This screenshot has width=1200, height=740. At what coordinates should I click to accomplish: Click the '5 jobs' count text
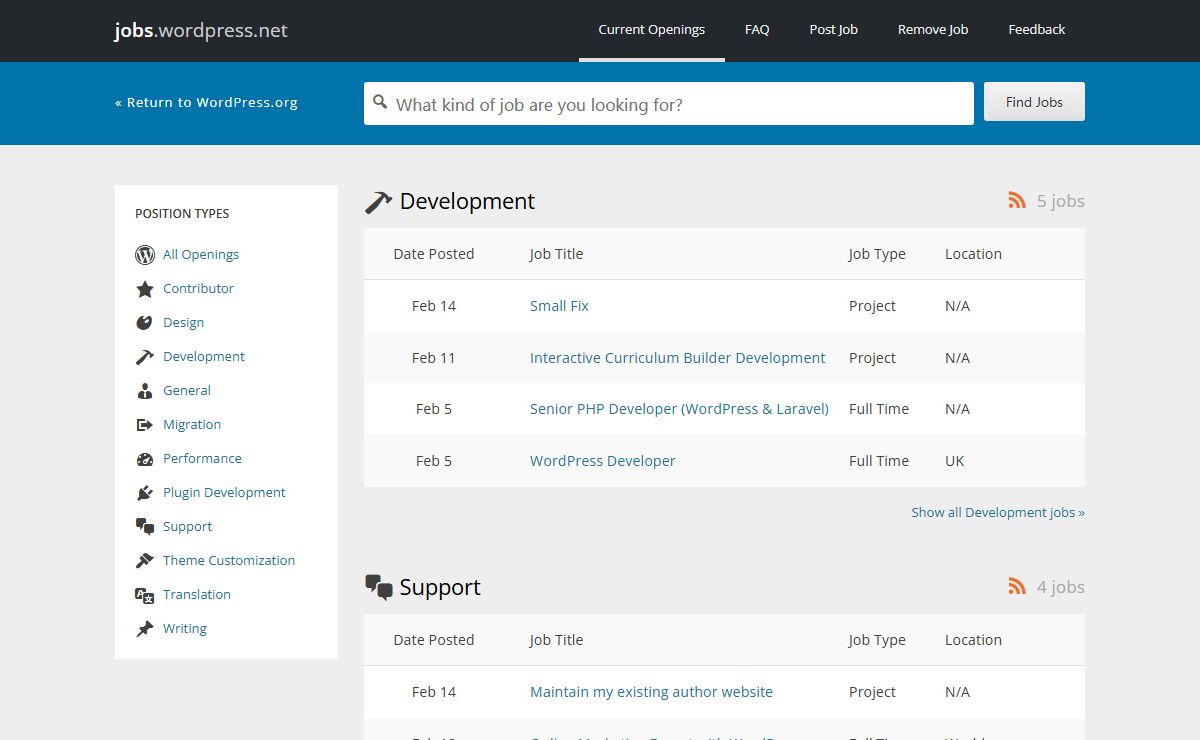point(1061,201)
